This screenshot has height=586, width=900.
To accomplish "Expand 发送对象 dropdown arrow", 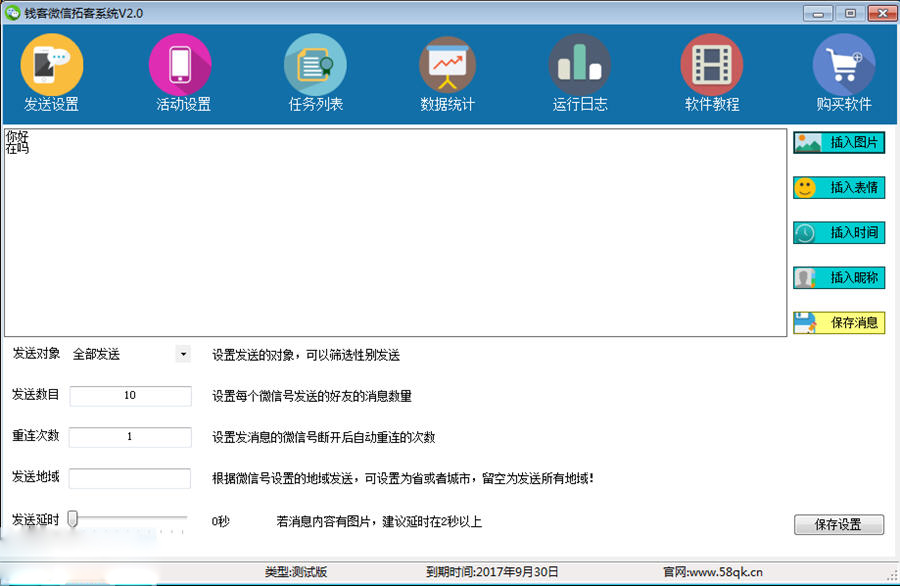I will (x=183, y=354).
